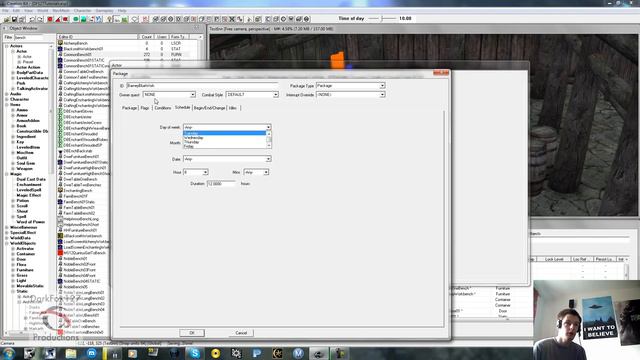
Task: Open the NavMesh menu
Action: pyautogui.click(x=61, y=11)
